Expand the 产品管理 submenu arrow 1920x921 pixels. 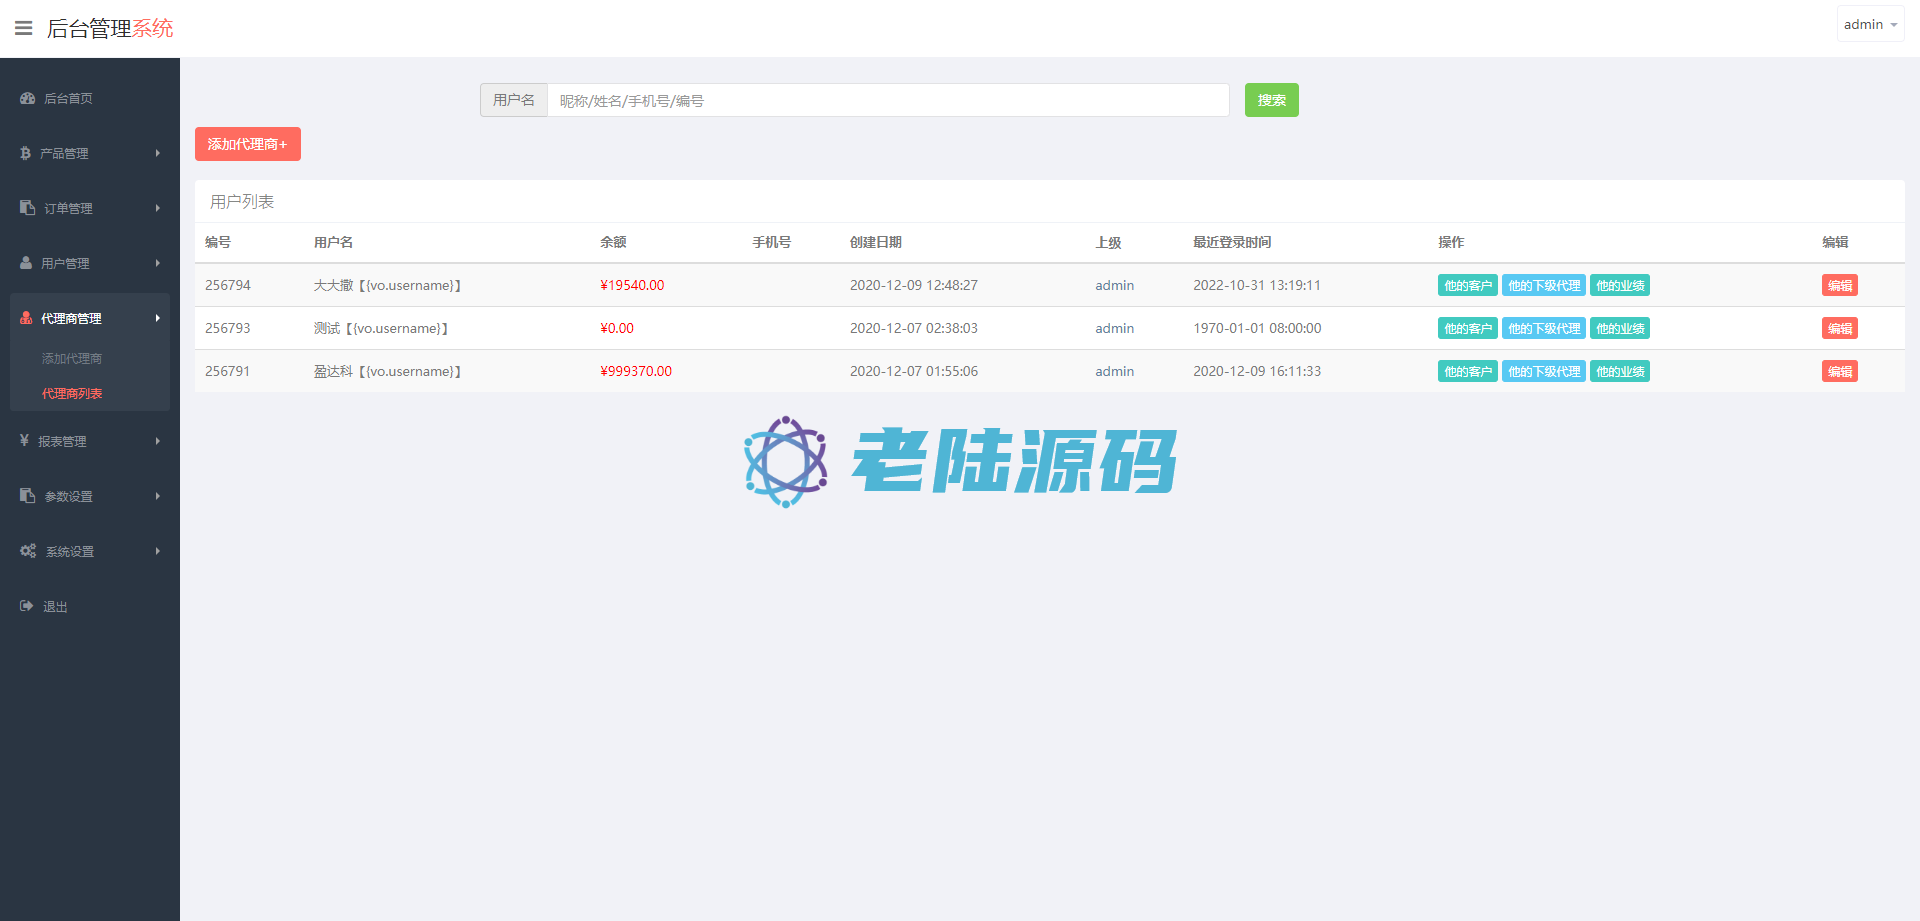coord(158,153)
